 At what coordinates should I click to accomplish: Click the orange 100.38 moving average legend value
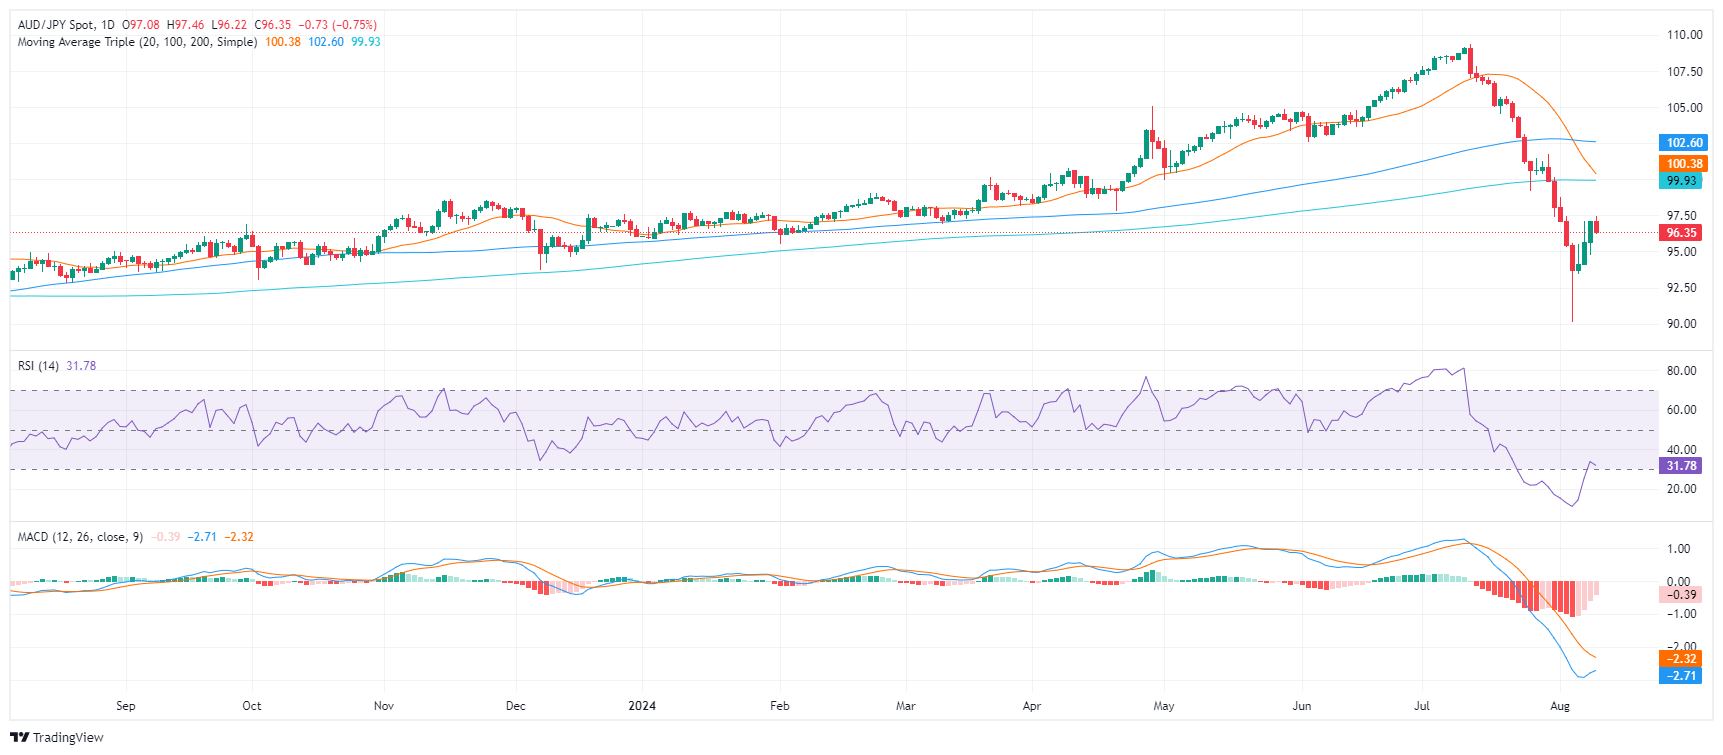point(283,42)
